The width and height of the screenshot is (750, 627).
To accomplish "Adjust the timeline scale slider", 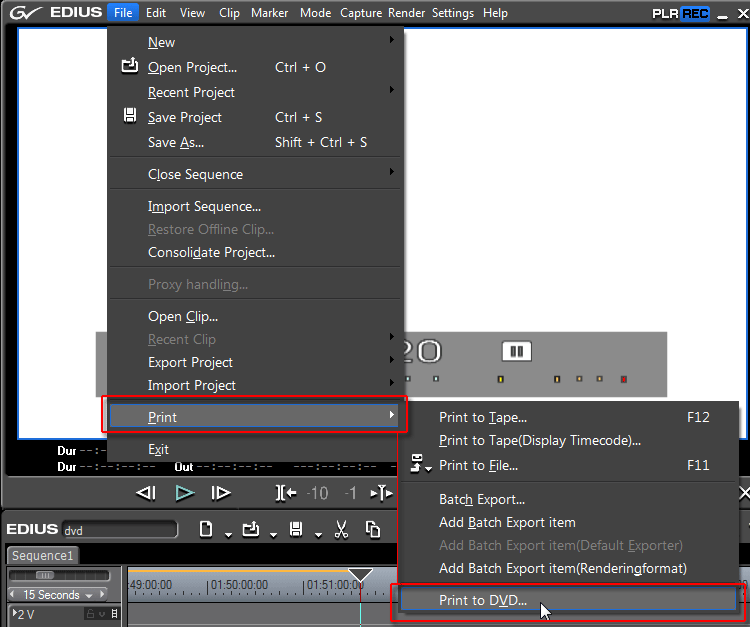I will (45, 575).
